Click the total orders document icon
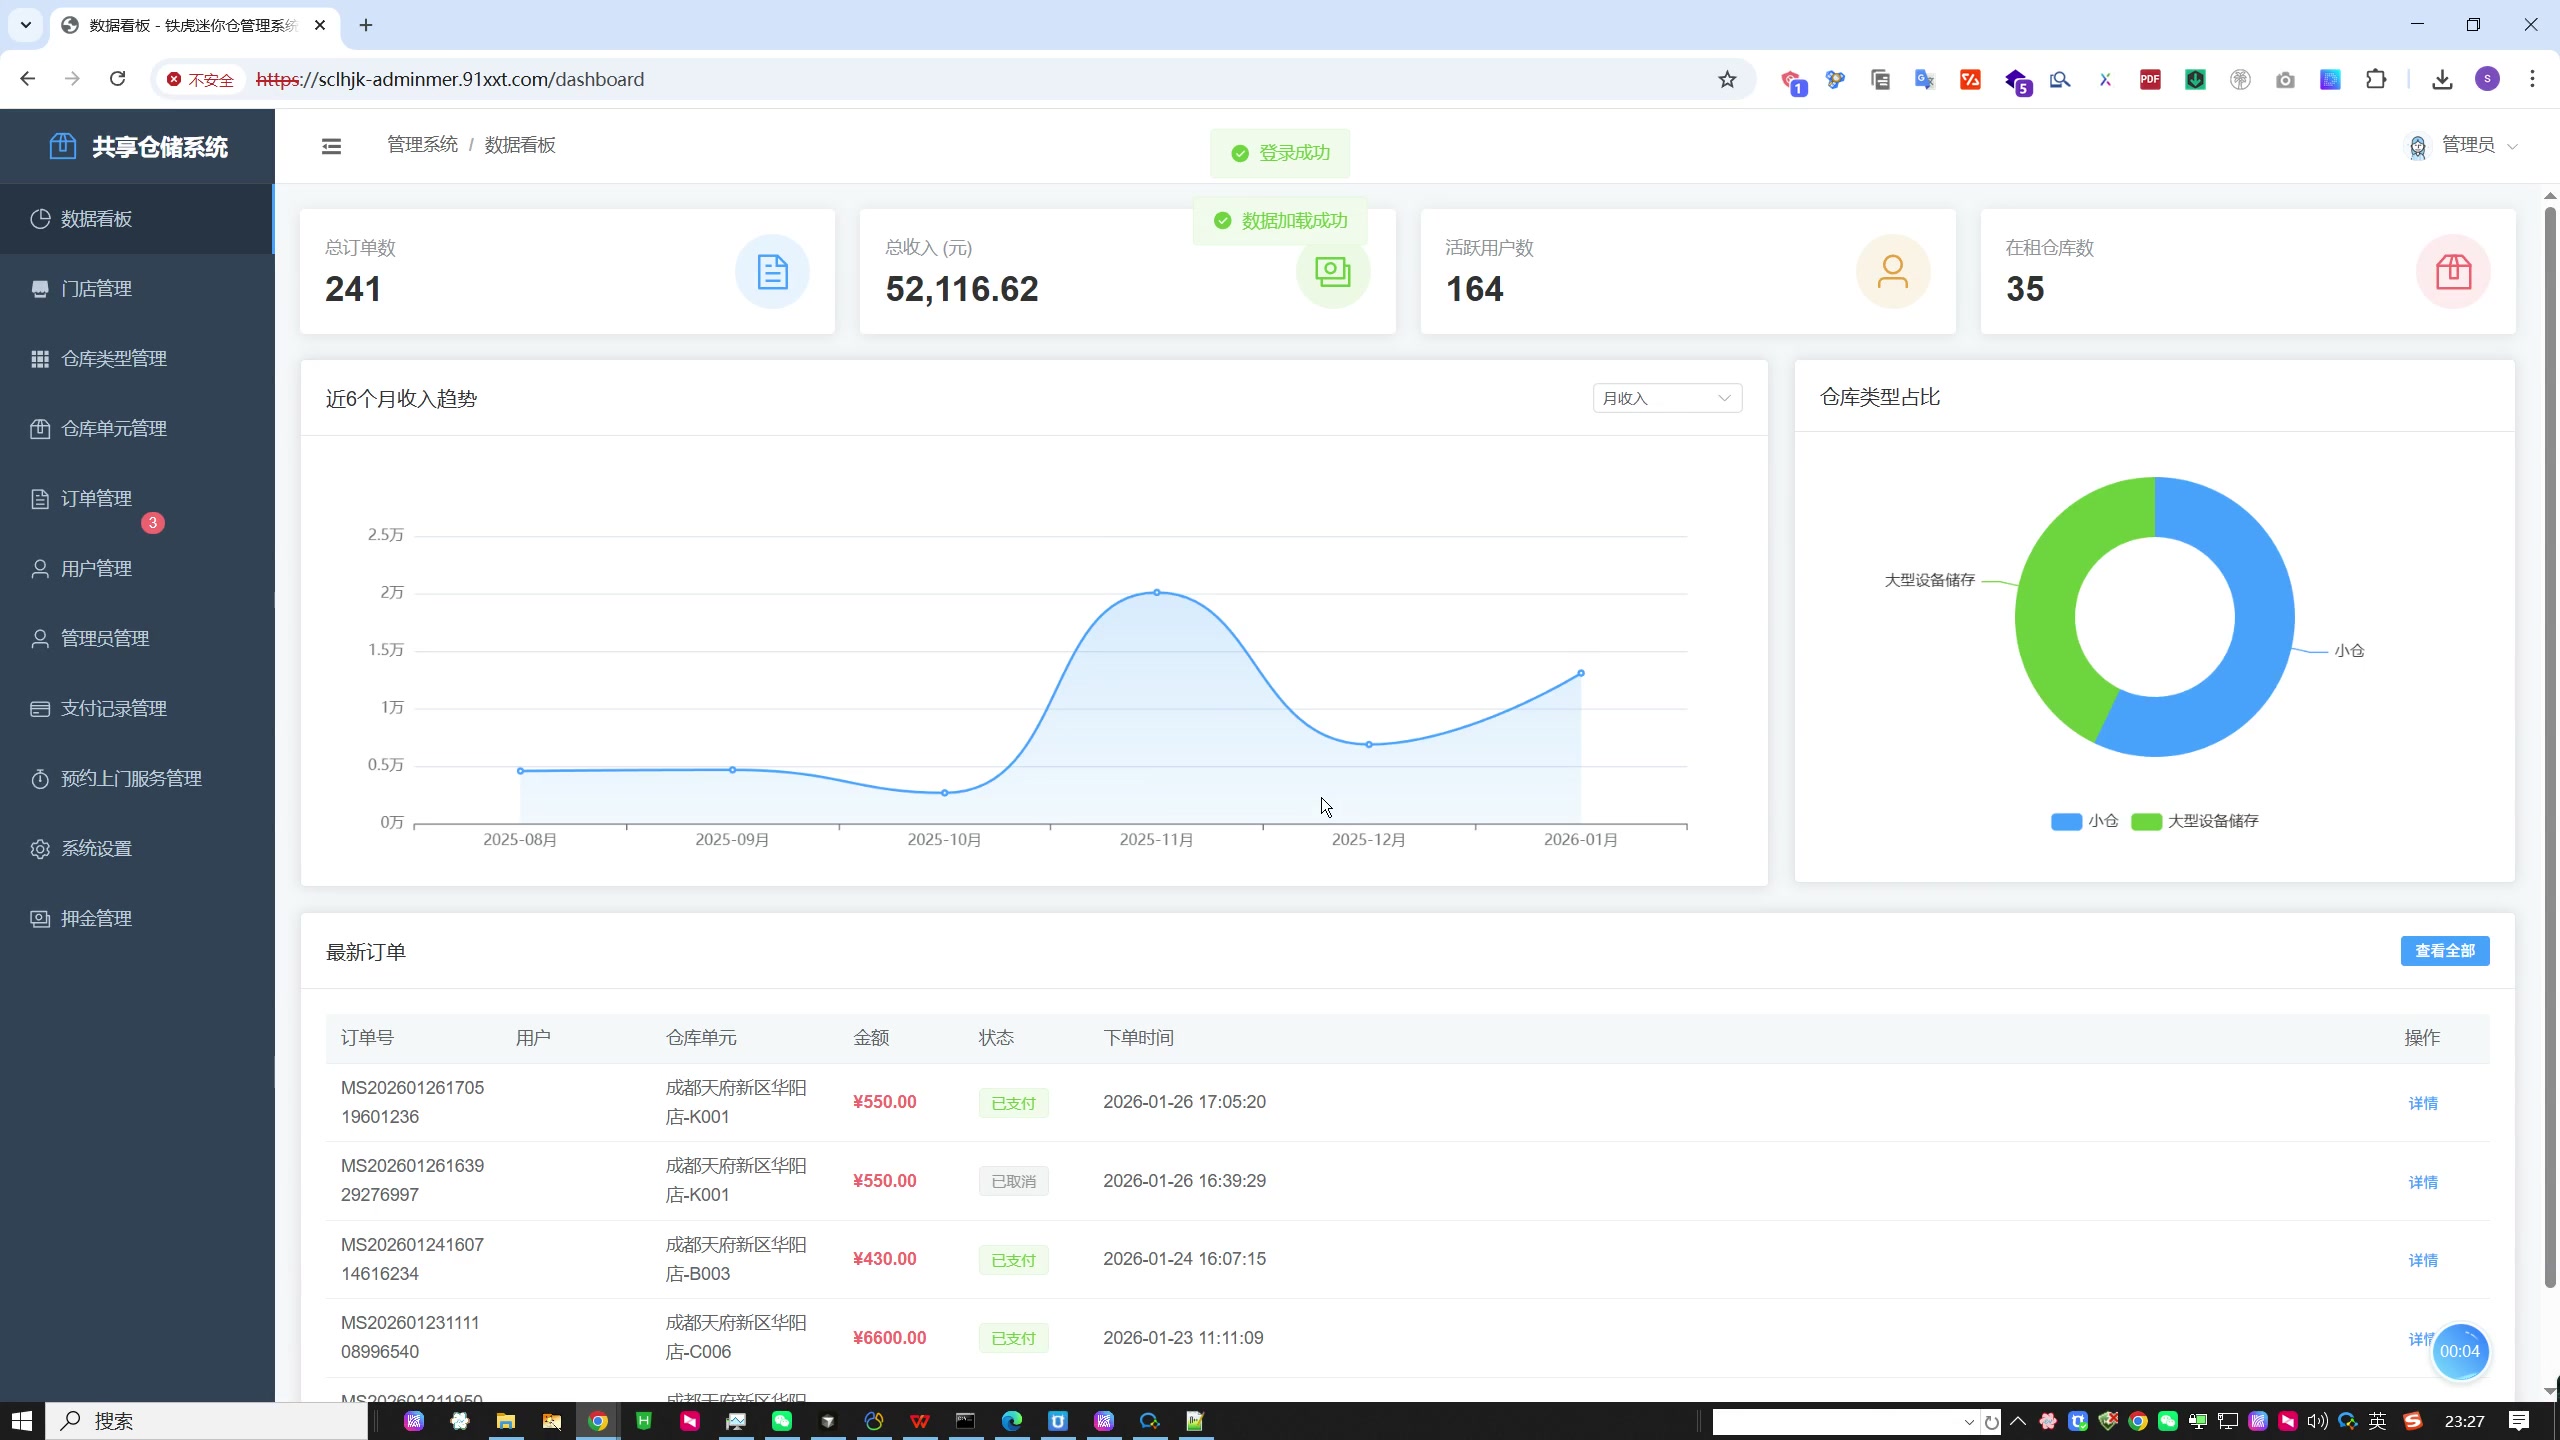The height and width of the screenshot is (1440, 2560). [x=772, y=271]
